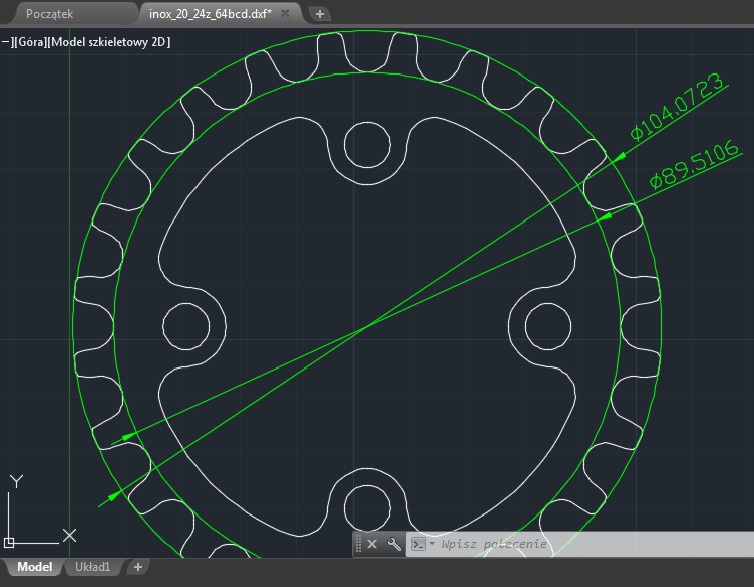Select the right bolt hole circle

(548, 326)
